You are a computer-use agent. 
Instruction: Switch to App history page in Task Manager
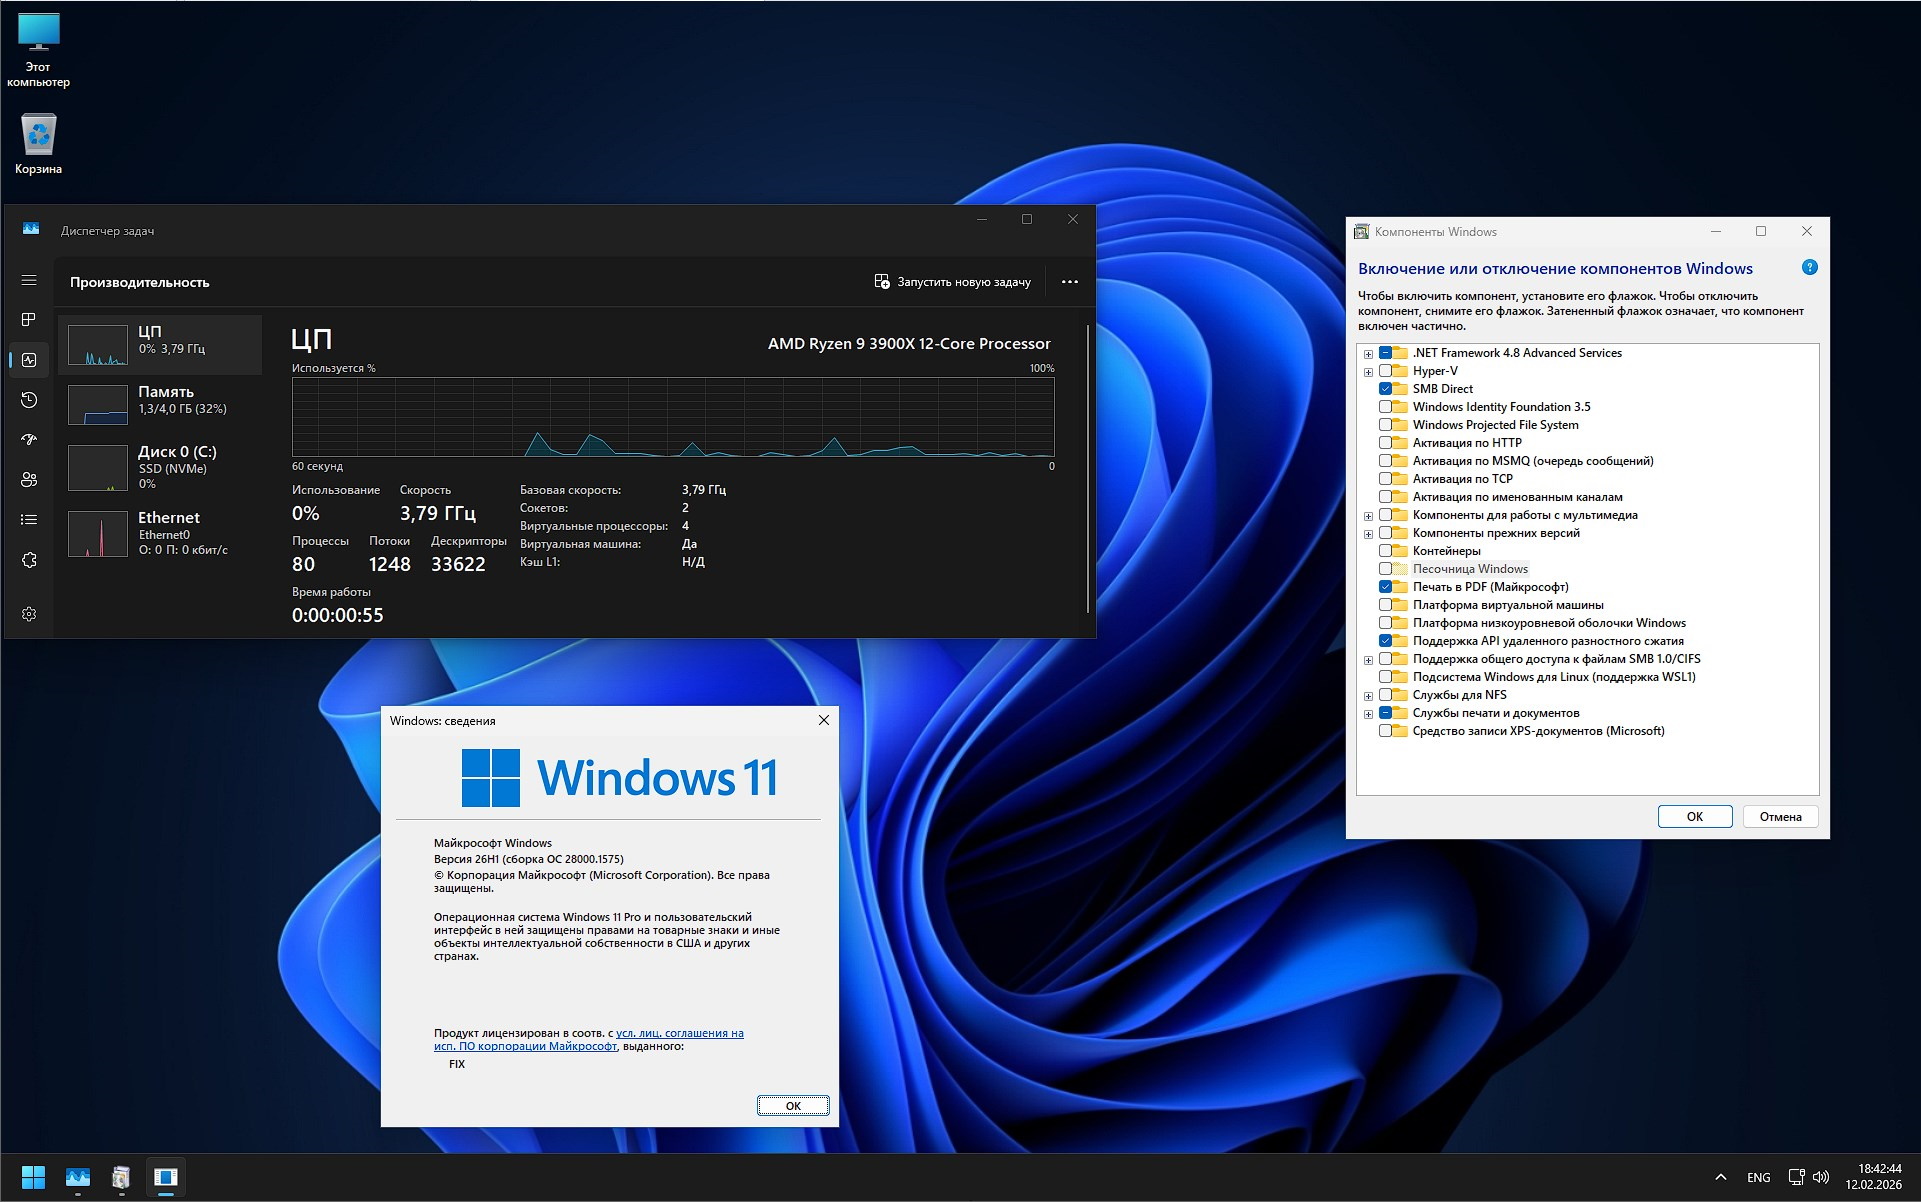point(29,401)
